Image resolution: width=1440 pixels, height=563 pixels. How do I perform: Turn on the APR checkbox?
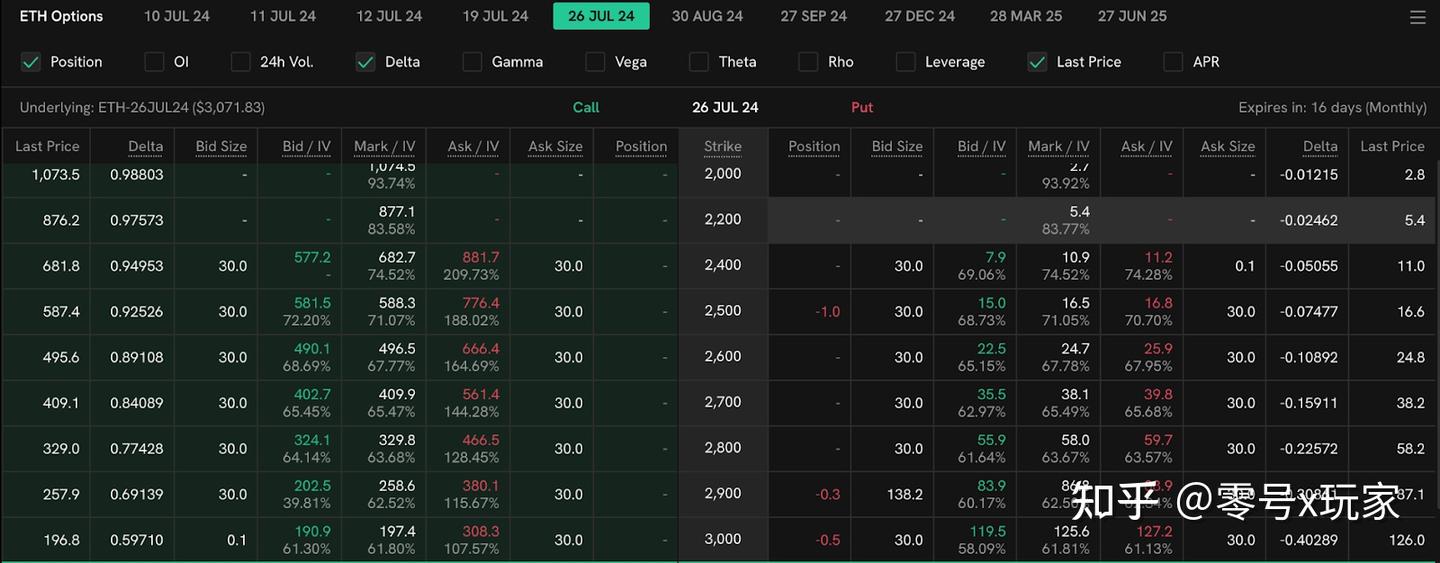1173,62
